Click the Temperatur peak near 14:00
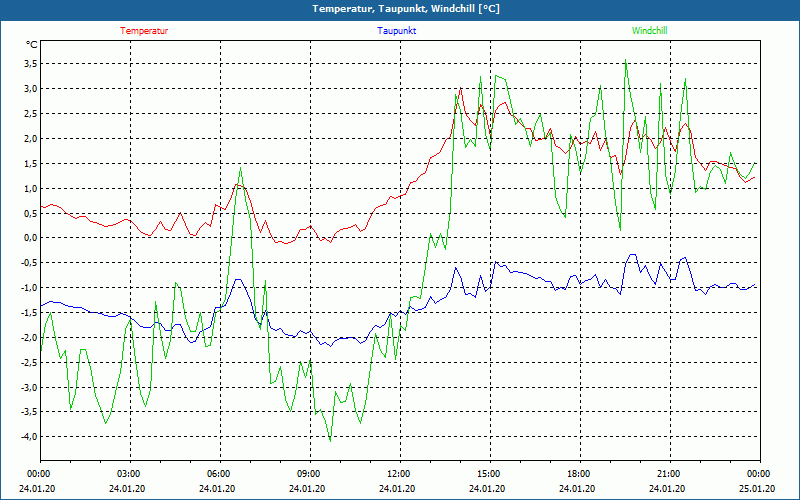Screen dimensions: 800x500 point(461,88)
